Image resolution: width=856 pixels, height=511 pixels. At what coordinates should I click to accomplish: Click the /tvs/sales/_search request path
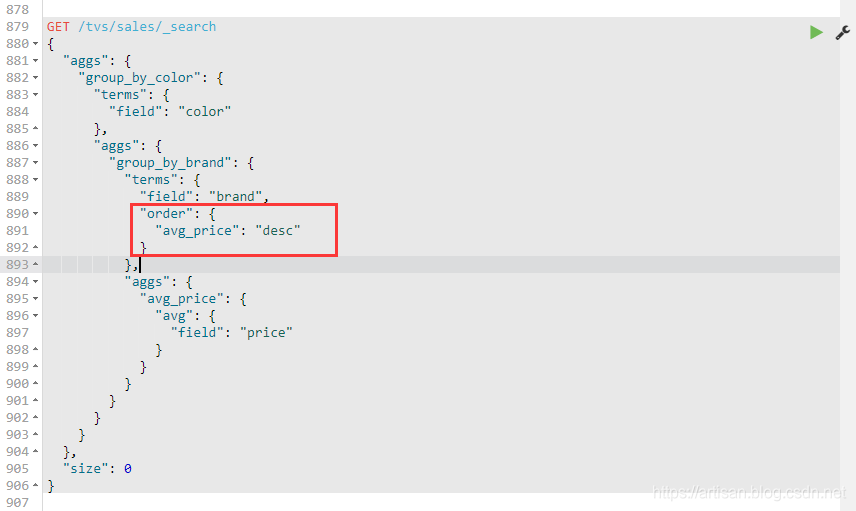point(147,27)
